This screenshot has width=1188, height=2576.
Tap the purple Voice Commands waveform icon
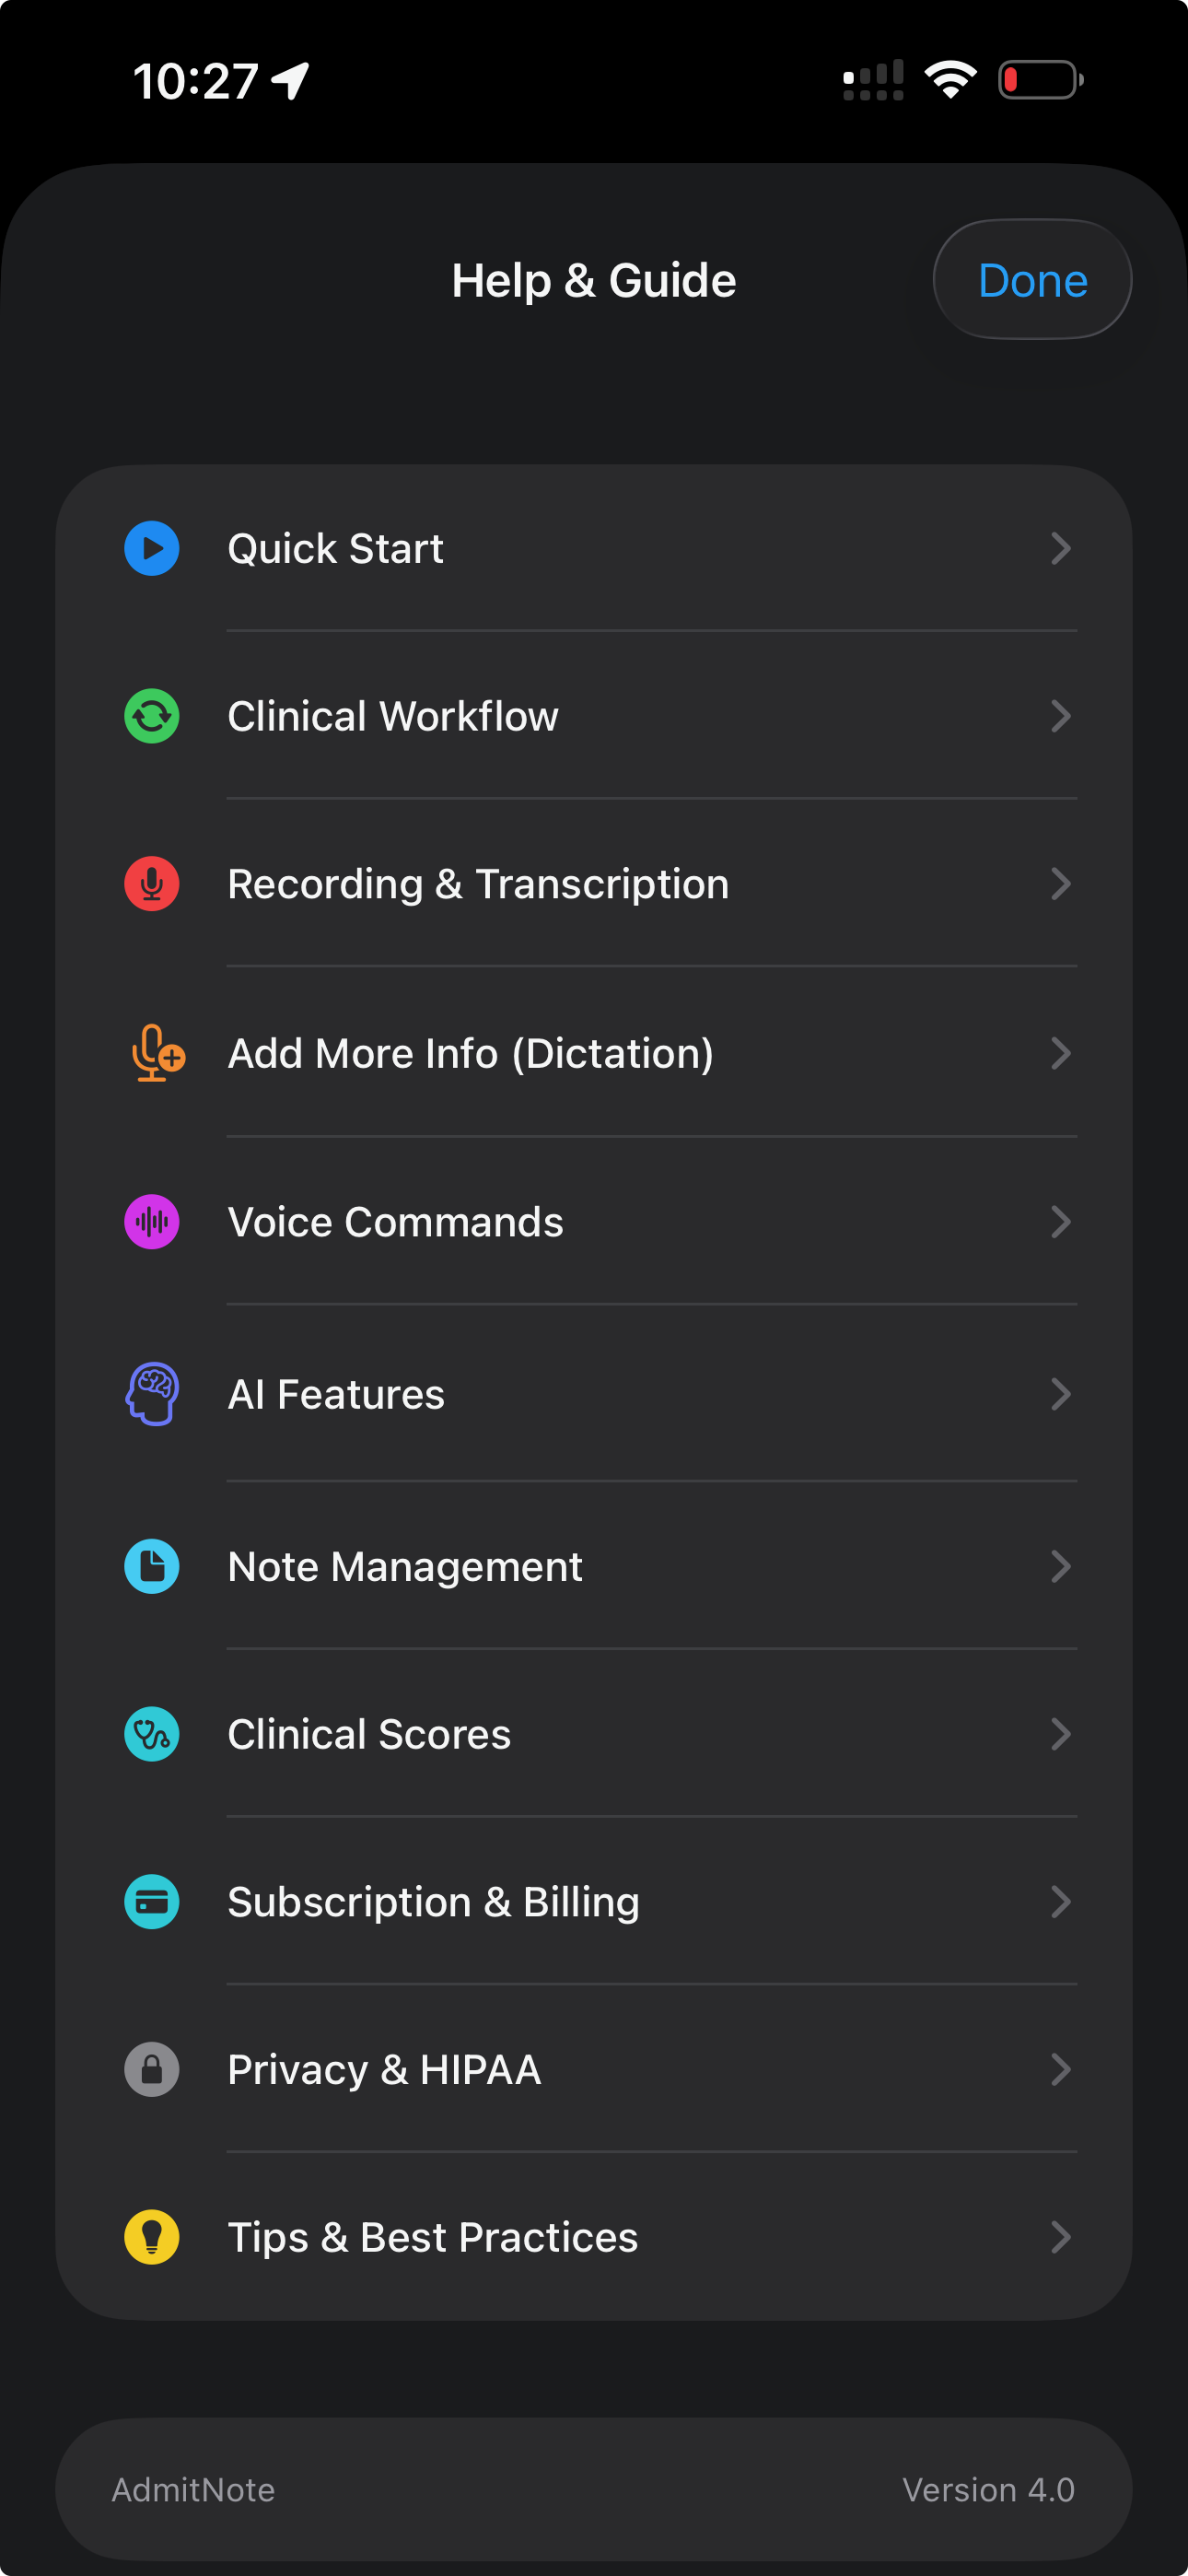152,1222
